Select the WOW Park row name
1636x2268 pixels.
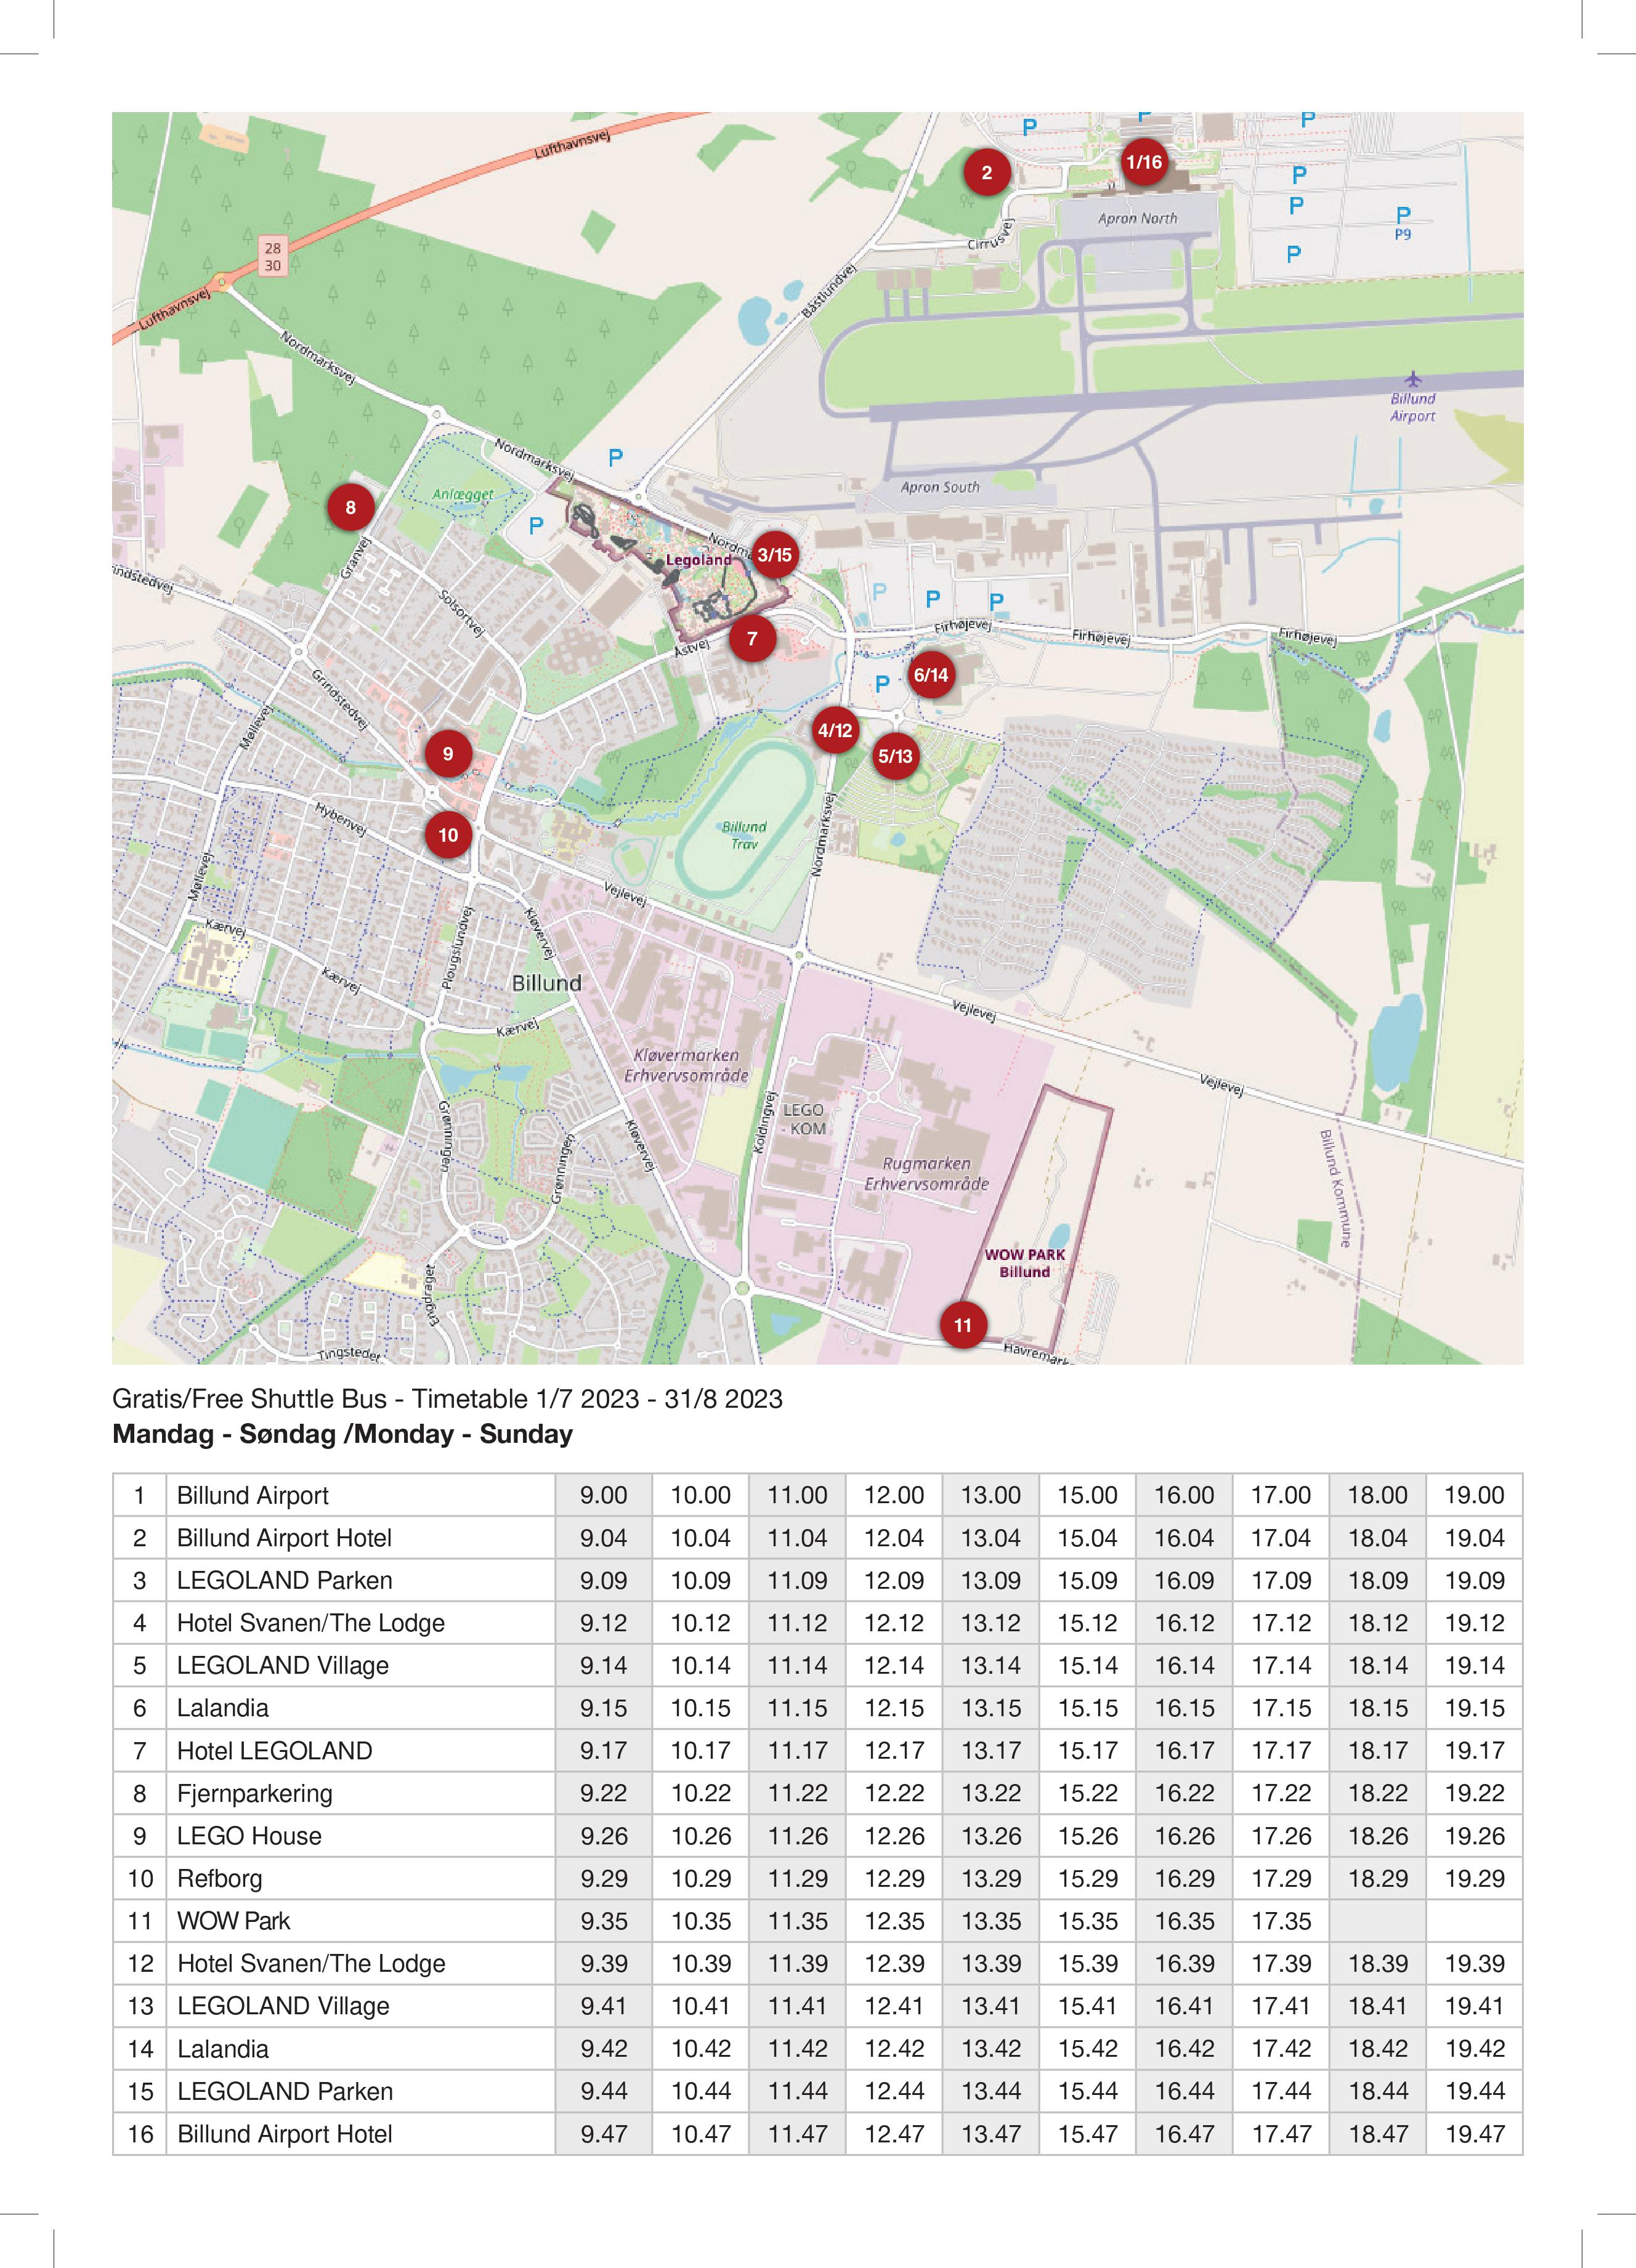(234, 1921)
